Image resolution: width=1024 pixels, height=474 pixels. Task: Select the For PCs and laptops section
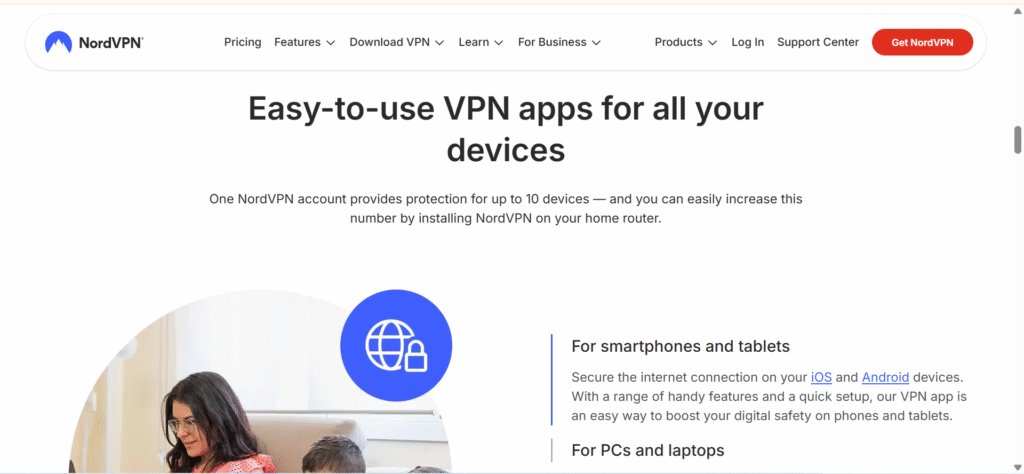(648, 450)
